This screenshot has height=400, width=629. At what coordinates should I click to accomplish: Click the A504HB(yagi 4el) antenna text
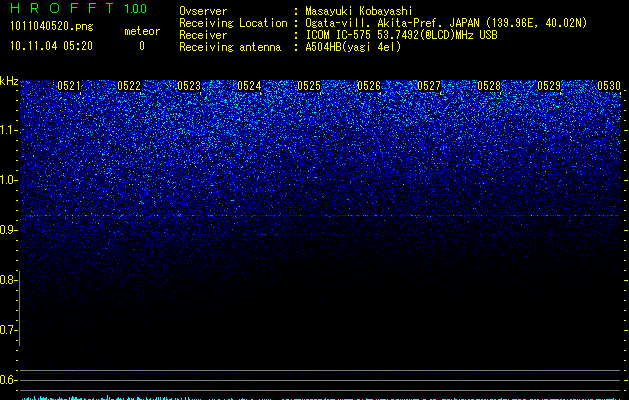pyautogui.click(x=353, y=47)
